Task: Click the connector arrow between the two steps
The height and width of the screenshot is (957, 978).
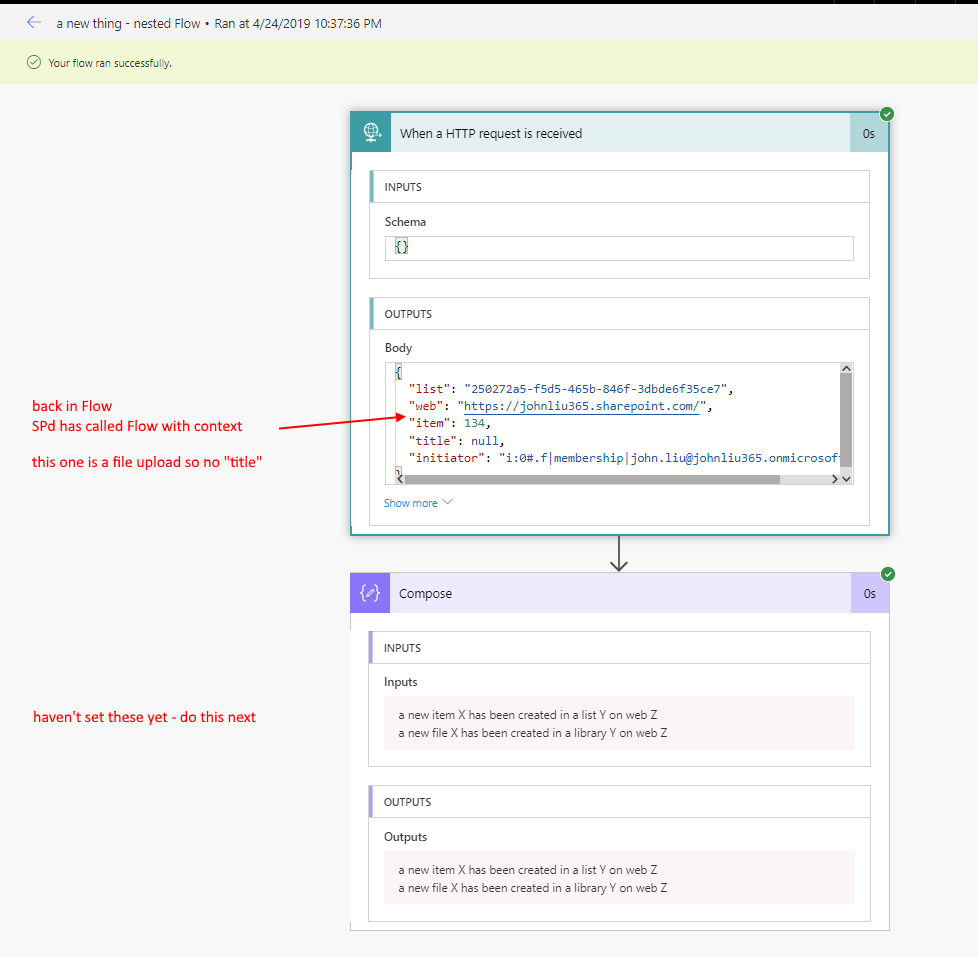Action: 619,554
